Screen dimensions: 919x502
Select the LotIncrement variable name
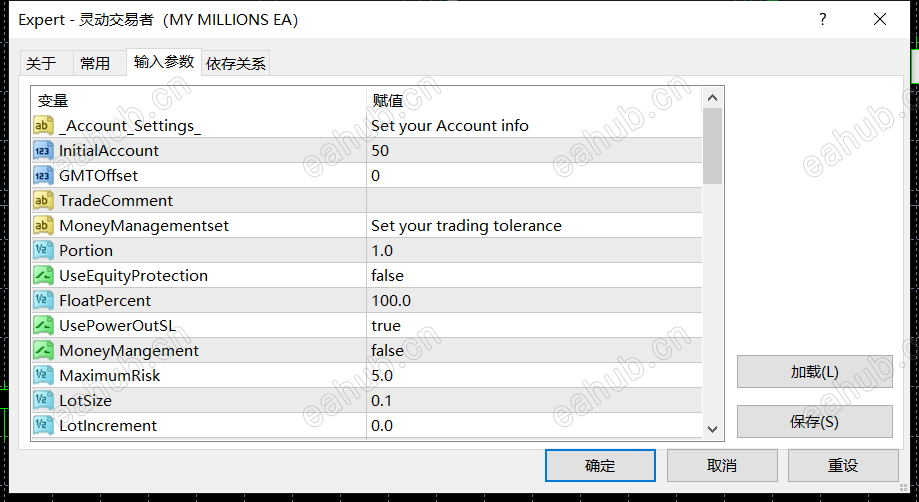tap(108, 426)
